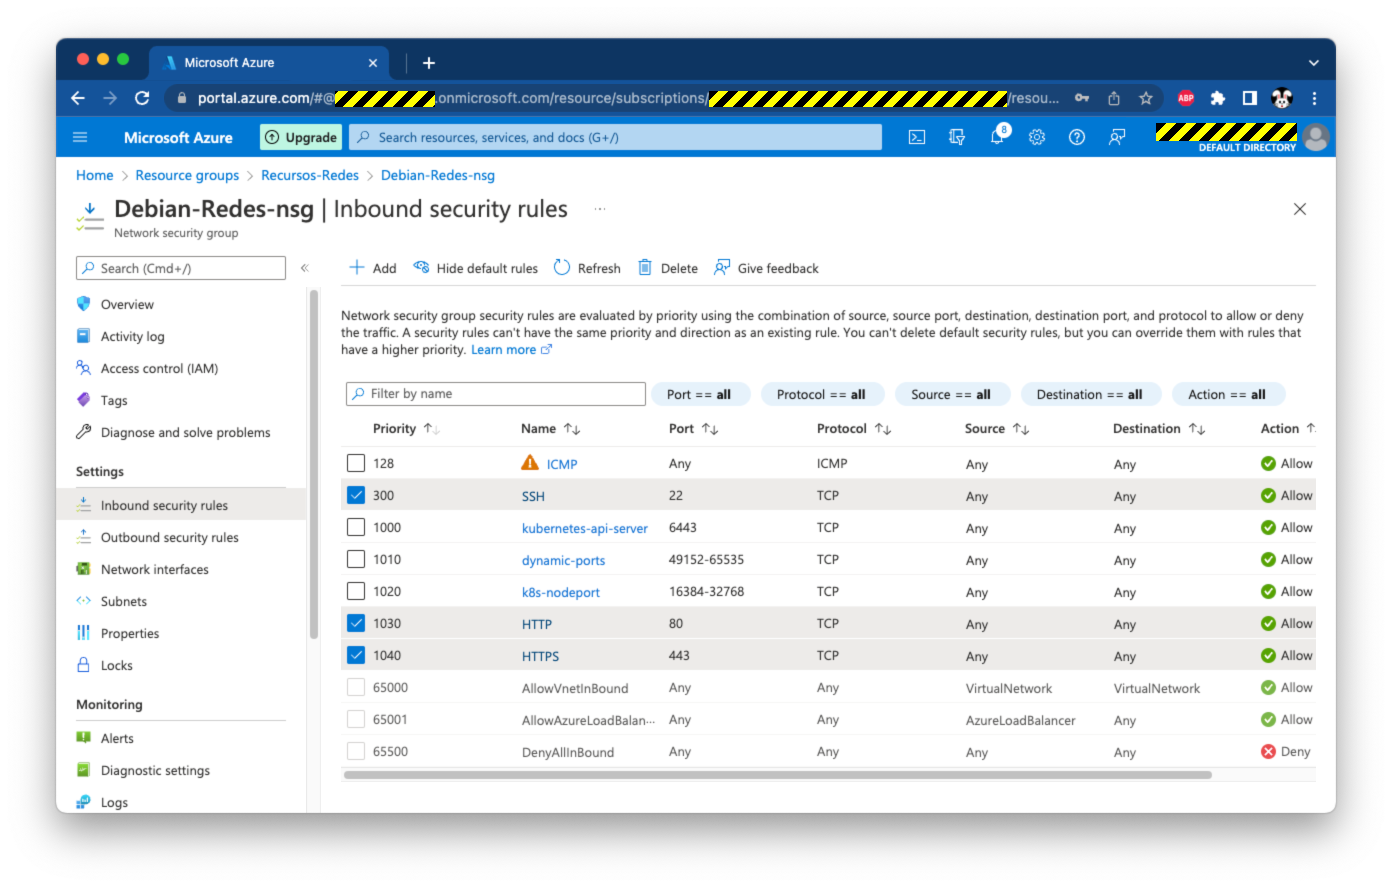Click the Learn more link
The image size is (1392, 887).
coord(504,350)
